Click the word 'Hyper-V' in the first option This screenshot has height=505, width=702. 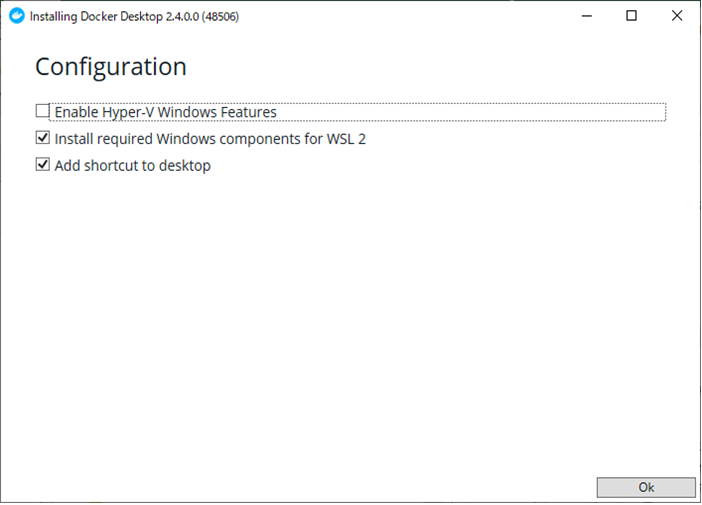tap(128, 112)
